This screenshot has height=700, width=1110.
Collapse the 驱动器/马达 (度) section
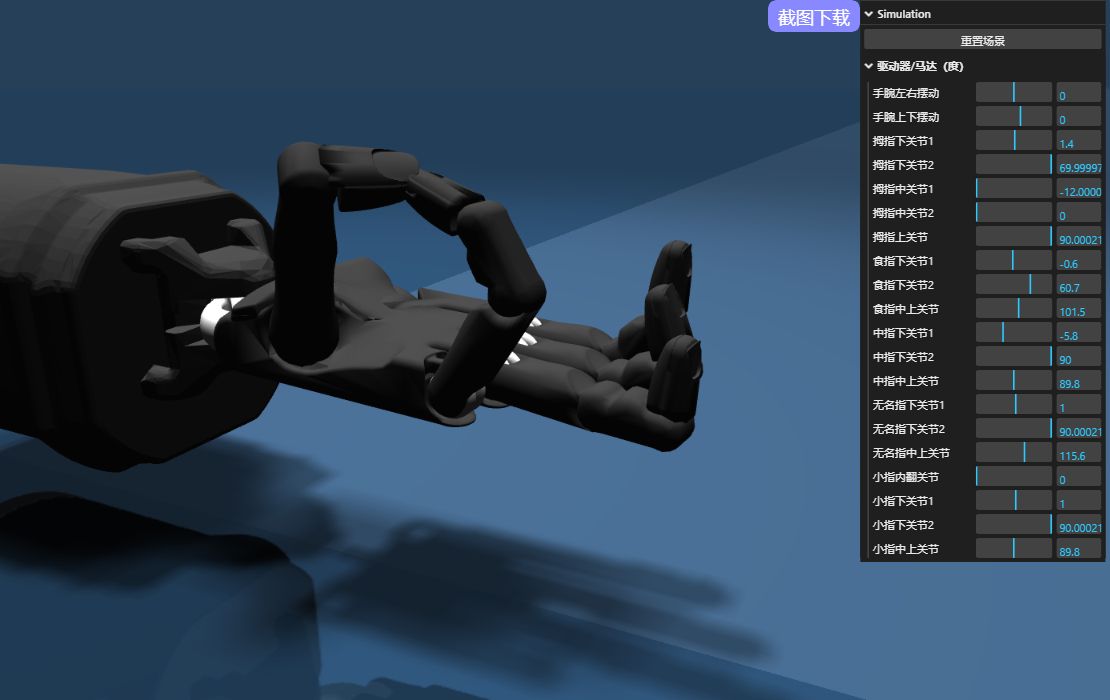[868, 67]
